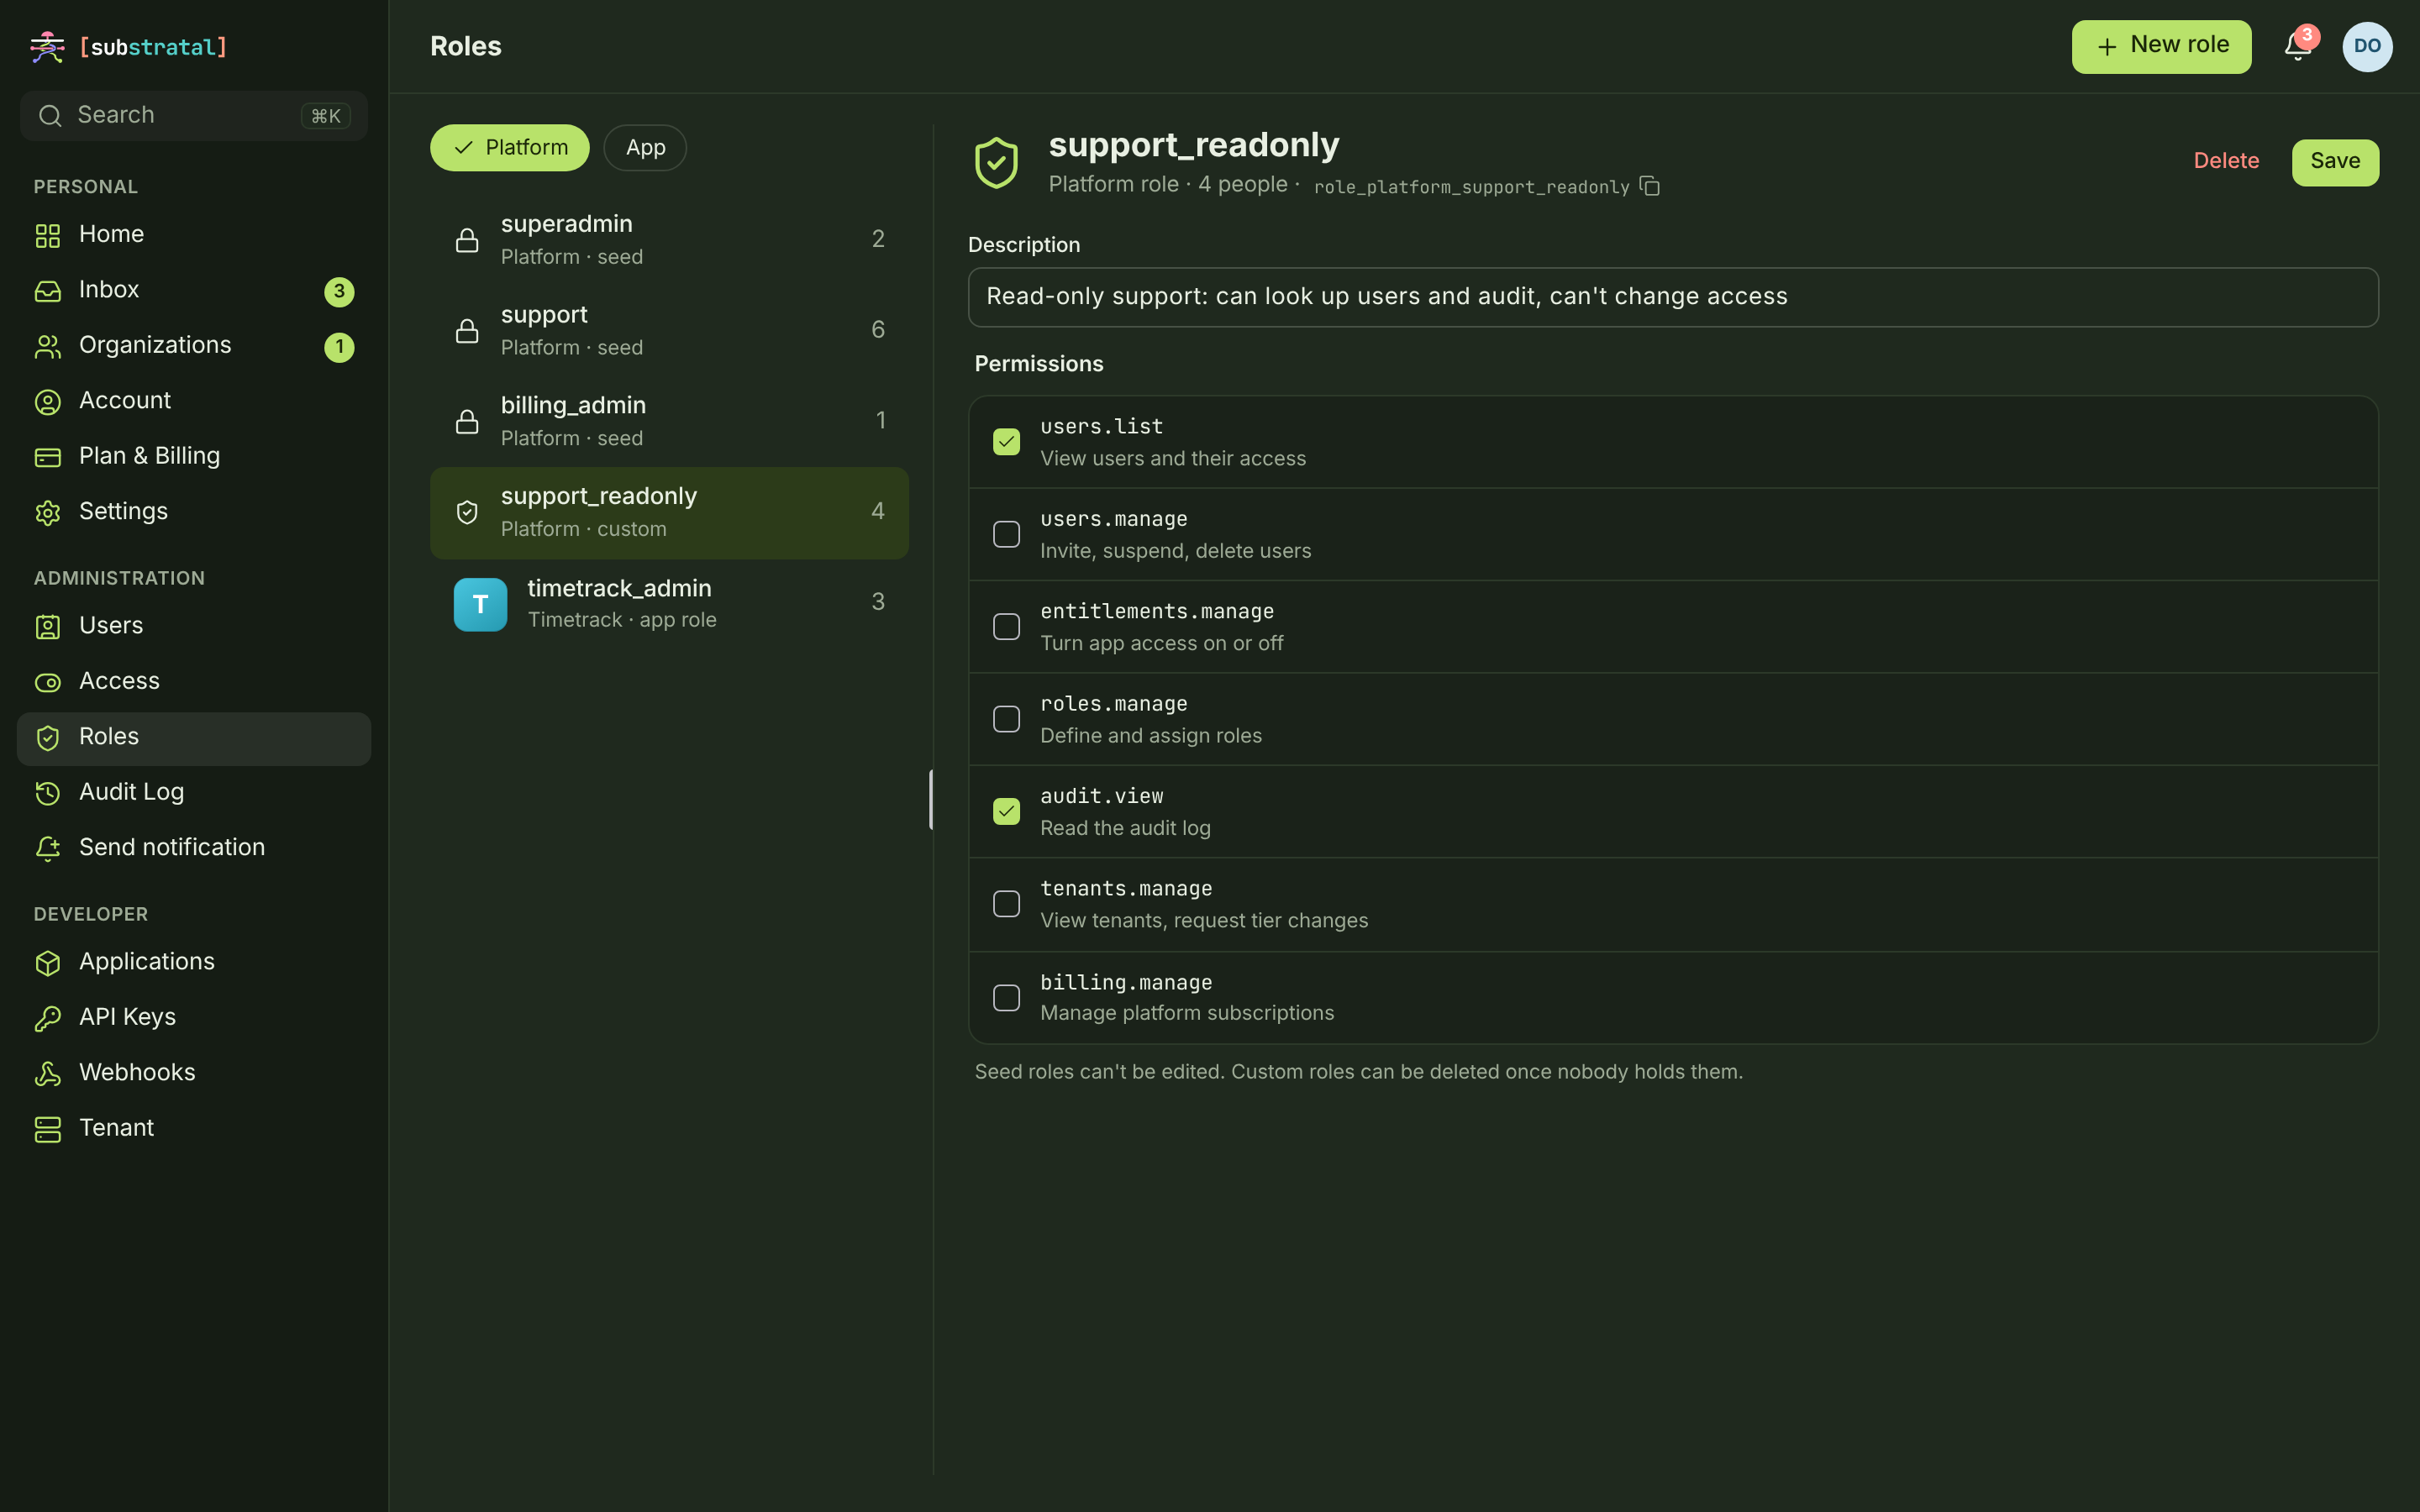Uncheck the audit.view permission
Screen dimensions: 2420x1512
coord(1006,811)
